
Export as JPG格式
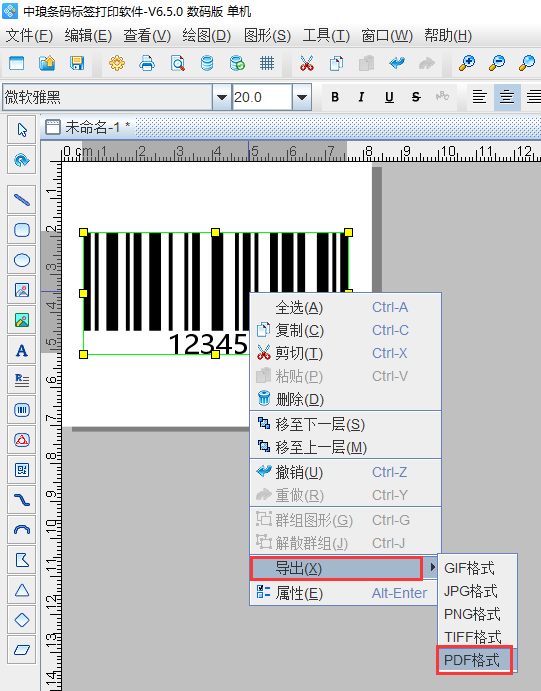point(477,591)
